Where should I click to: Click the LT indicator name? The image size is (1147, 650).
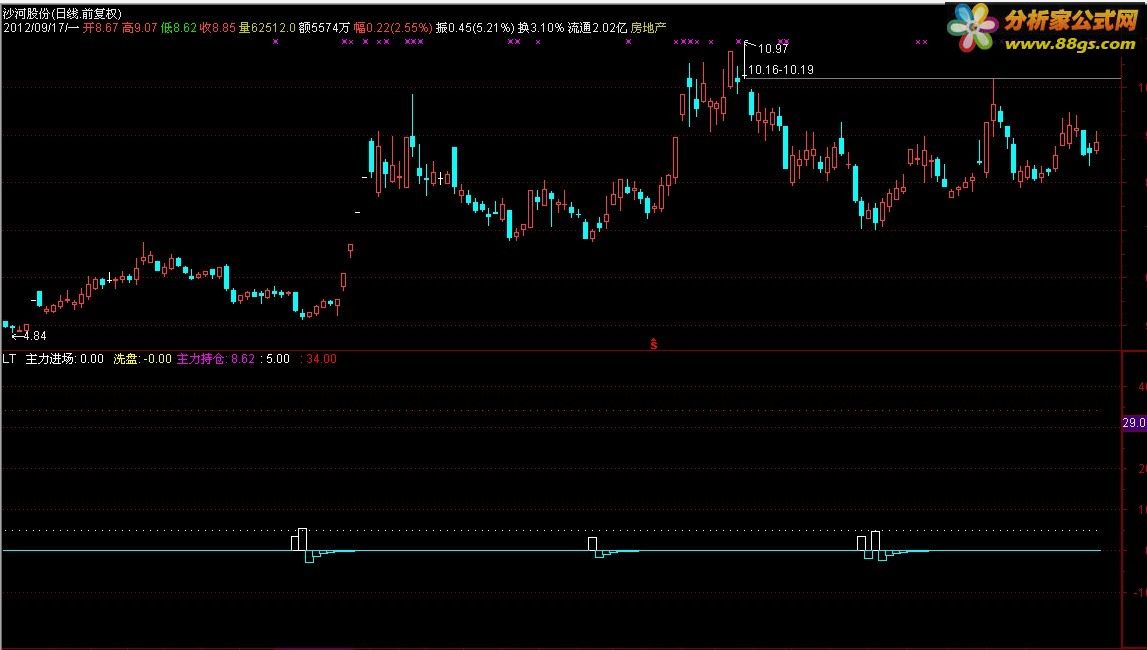[x=9, y=359]
